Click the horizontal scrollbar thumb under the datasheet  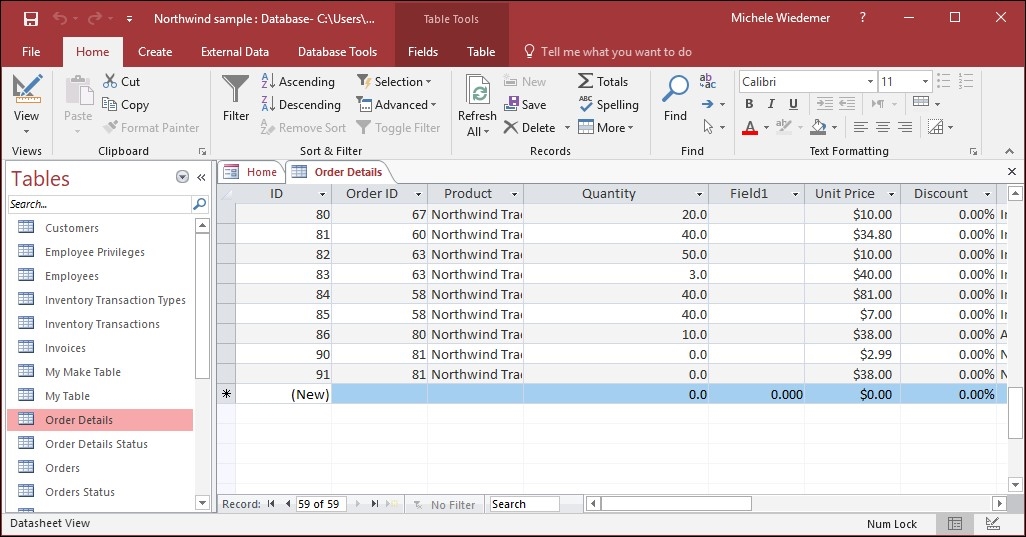tap(676, 504)
